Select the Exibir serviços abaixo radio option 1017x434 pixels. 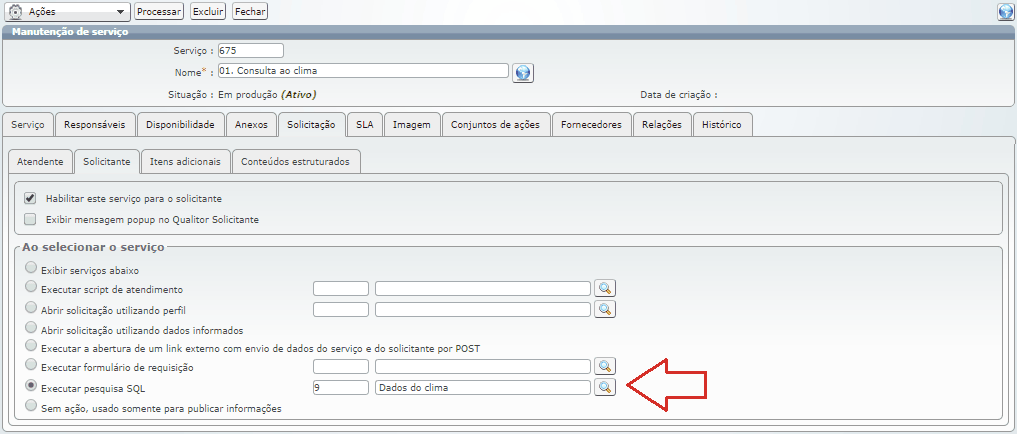[x=32, y=269]
